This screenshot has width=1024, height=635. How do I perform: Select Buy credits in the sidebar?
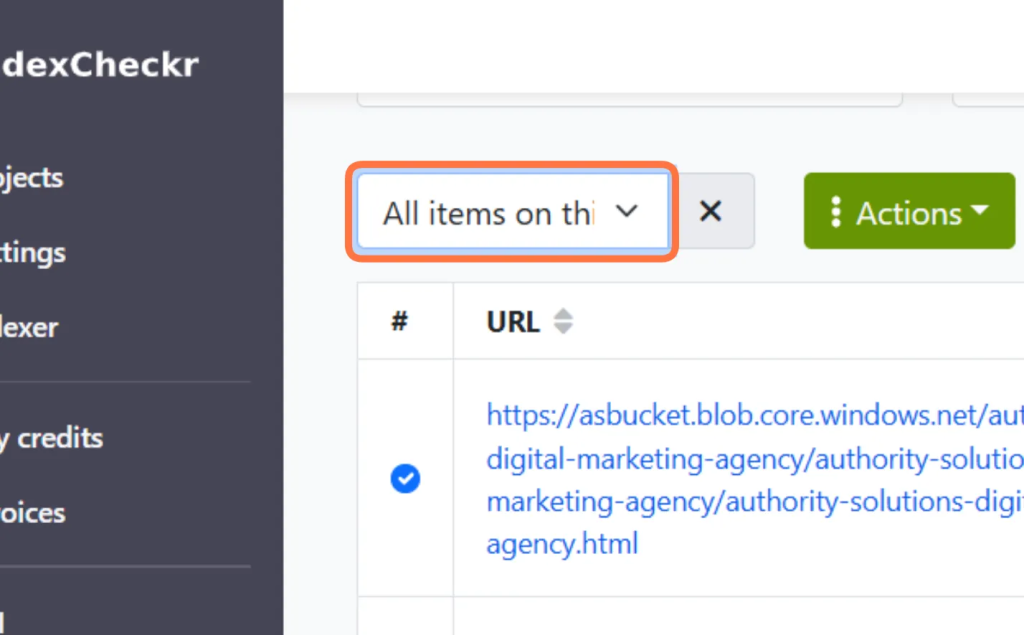tap(52, 438)
